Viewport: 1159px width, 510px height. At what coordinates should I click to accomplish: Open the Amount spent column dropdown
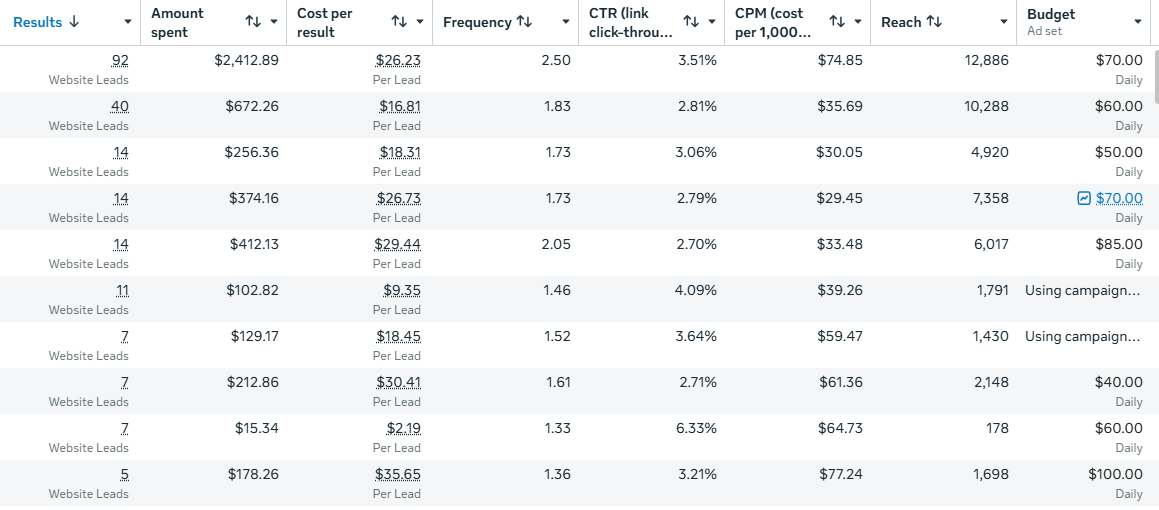pyautogui.click(x=274, y=22)
